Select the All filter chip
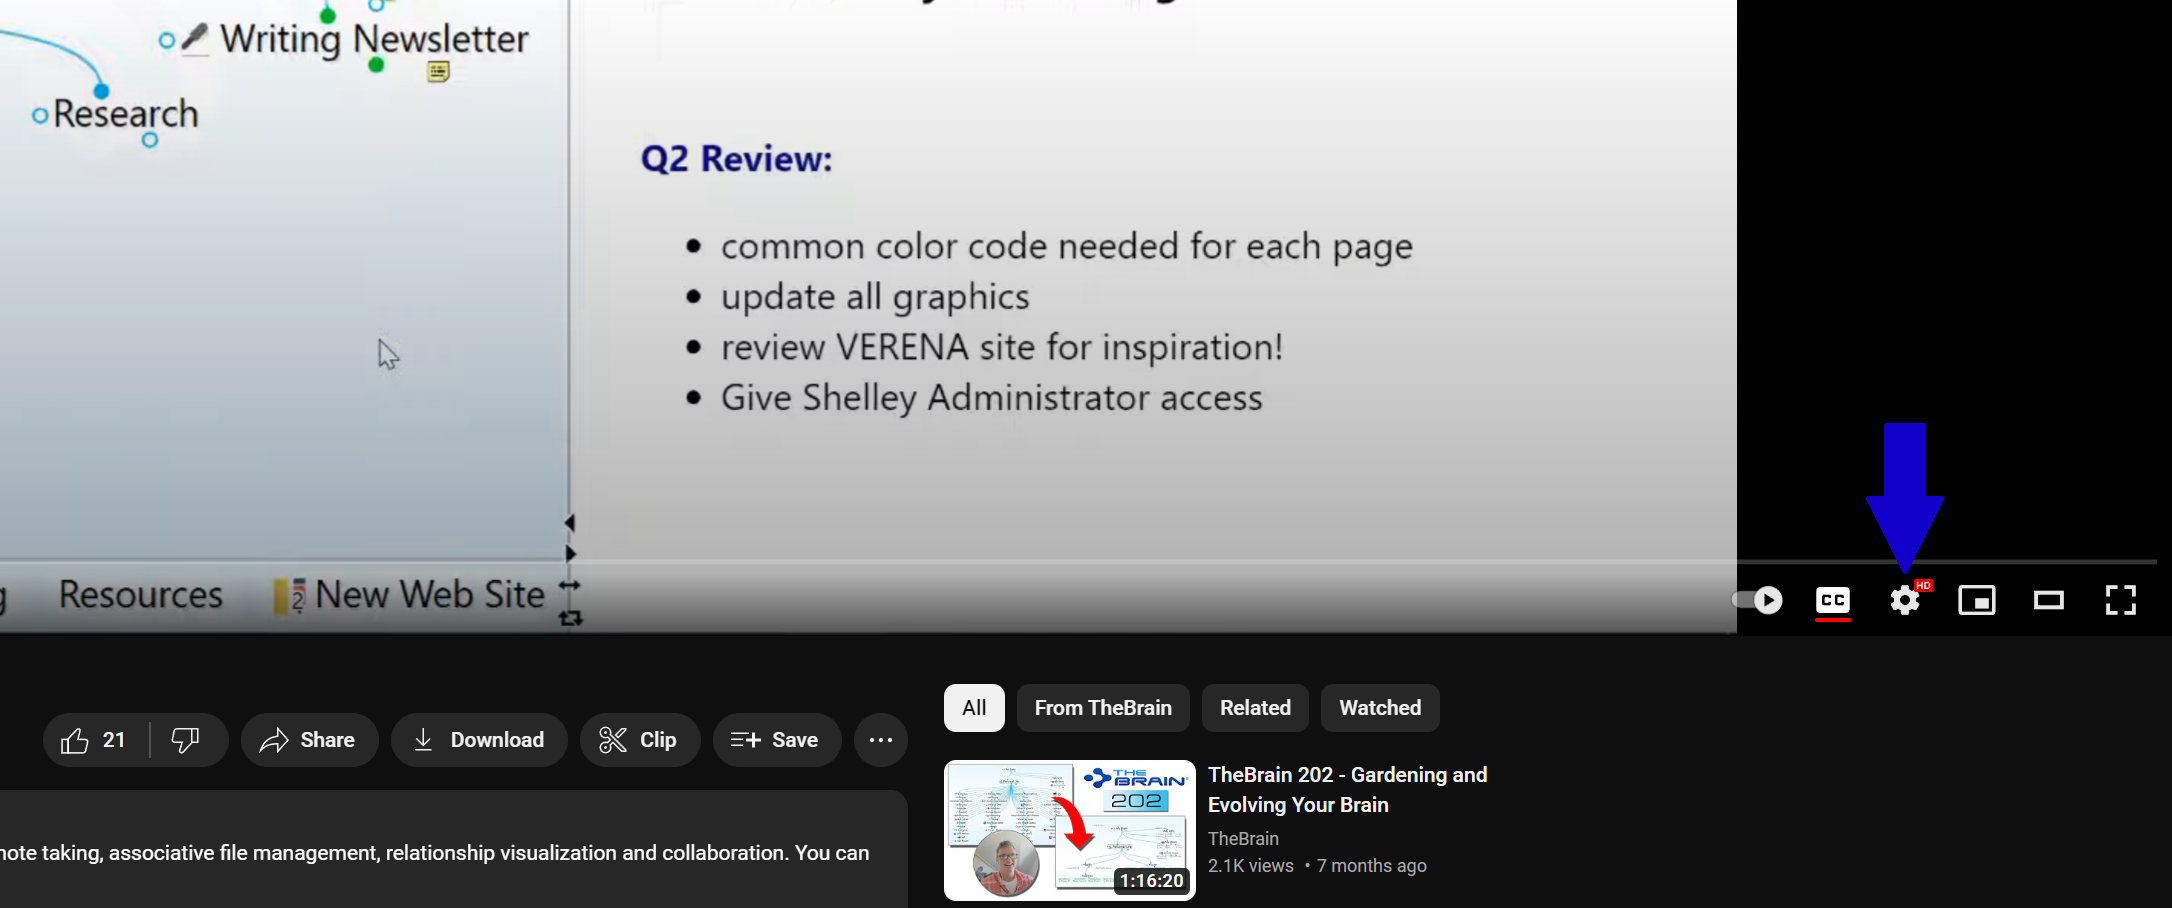This screenshot has width=2172, height=908. click(974, 708)
